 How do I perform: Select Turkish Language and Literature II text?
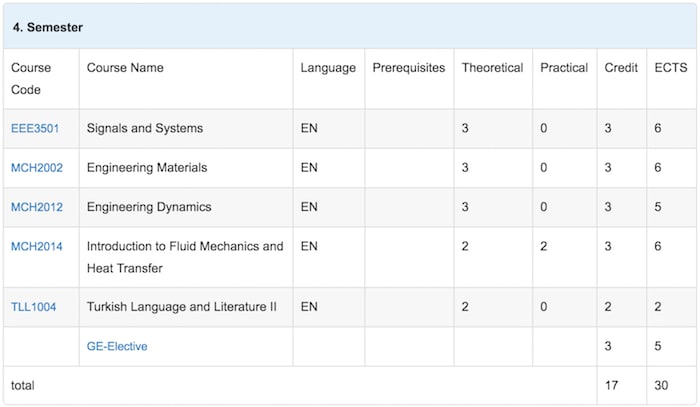[181, 307]
